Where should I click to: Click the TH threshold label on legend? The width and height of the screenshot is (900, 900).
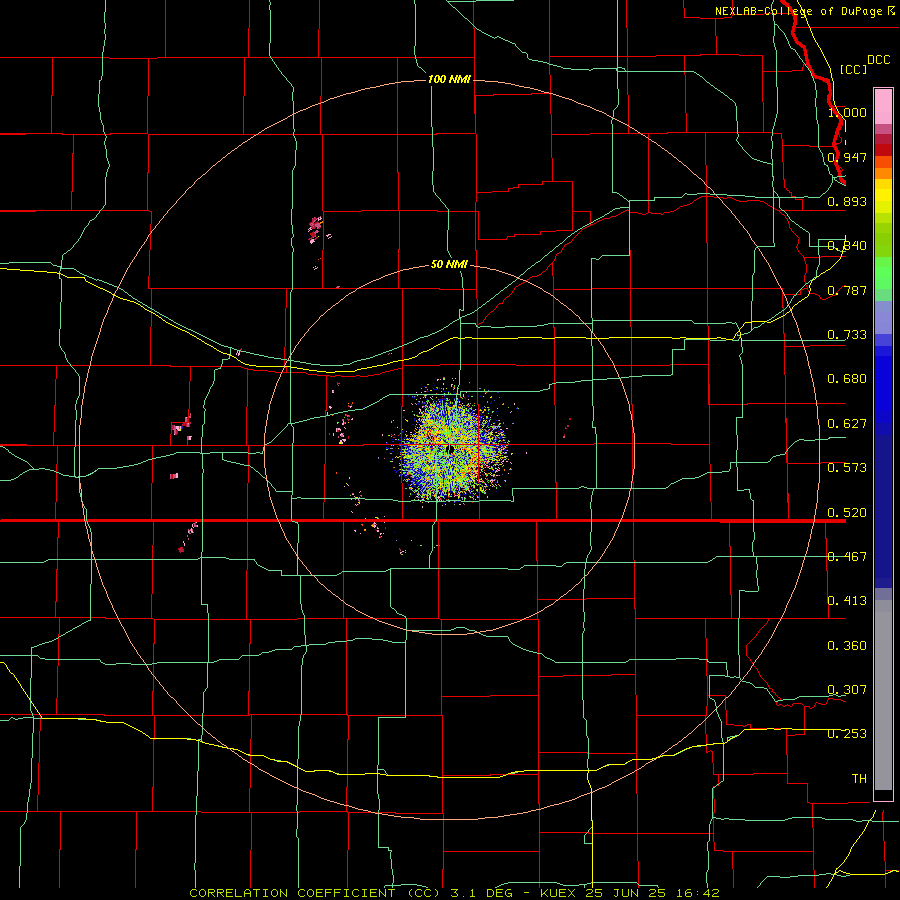[x=859, y=779]
